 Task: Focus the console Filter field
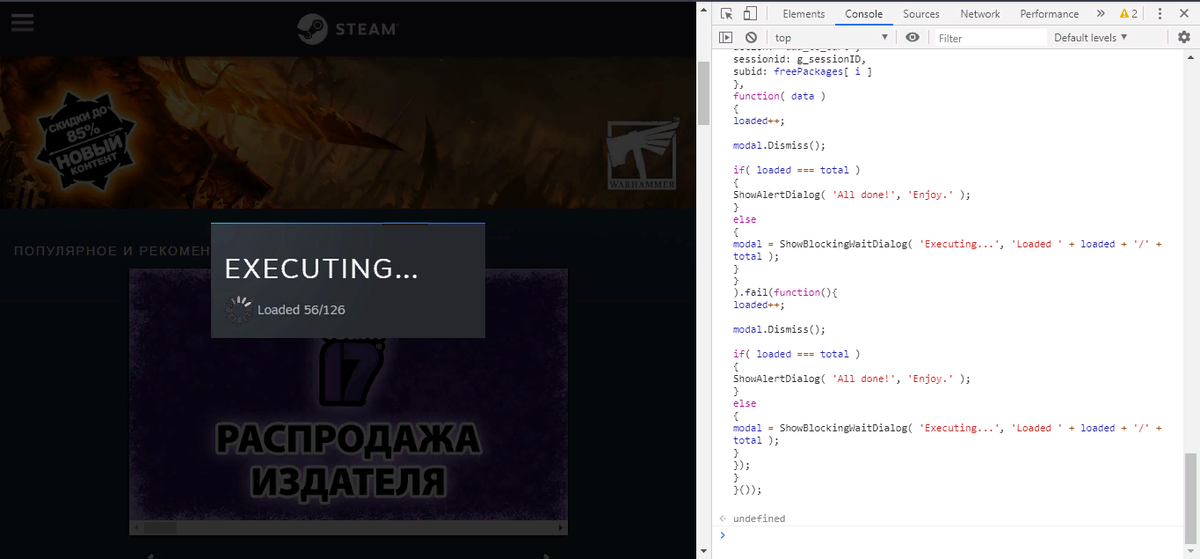coord(990,38)
